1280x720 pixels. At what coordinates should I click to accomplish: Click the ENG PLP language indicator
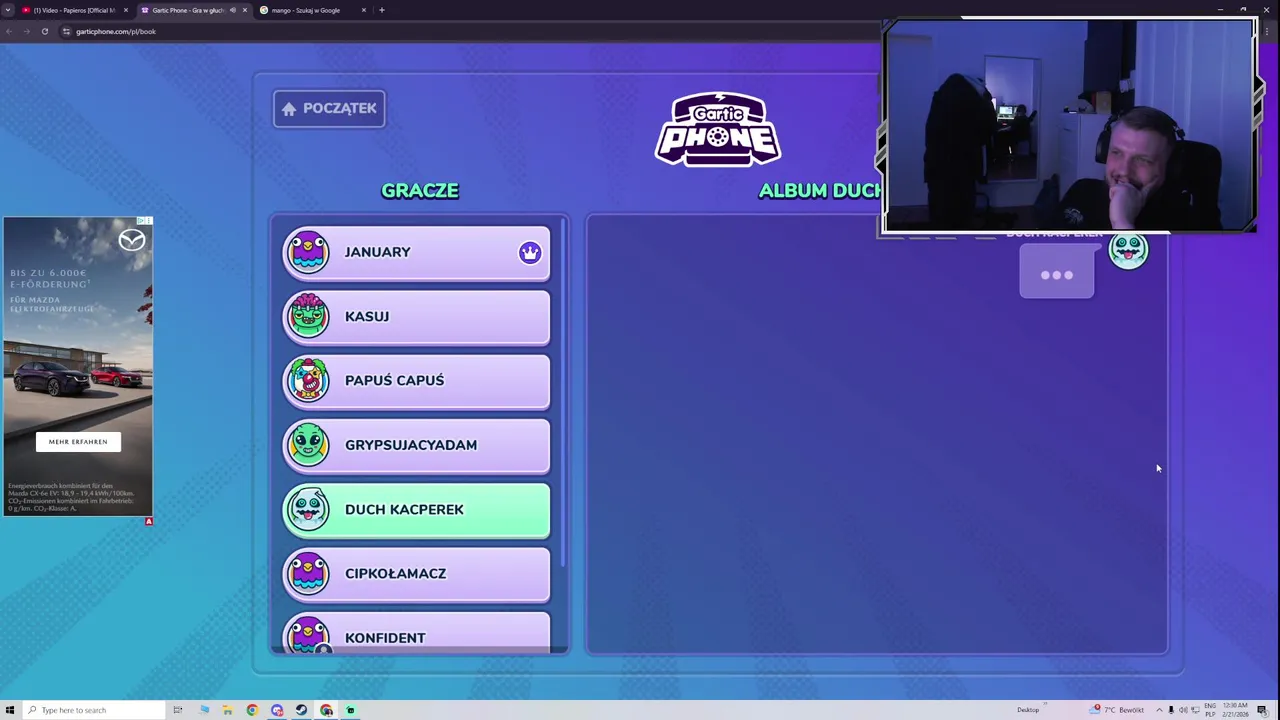point(1210,710)
